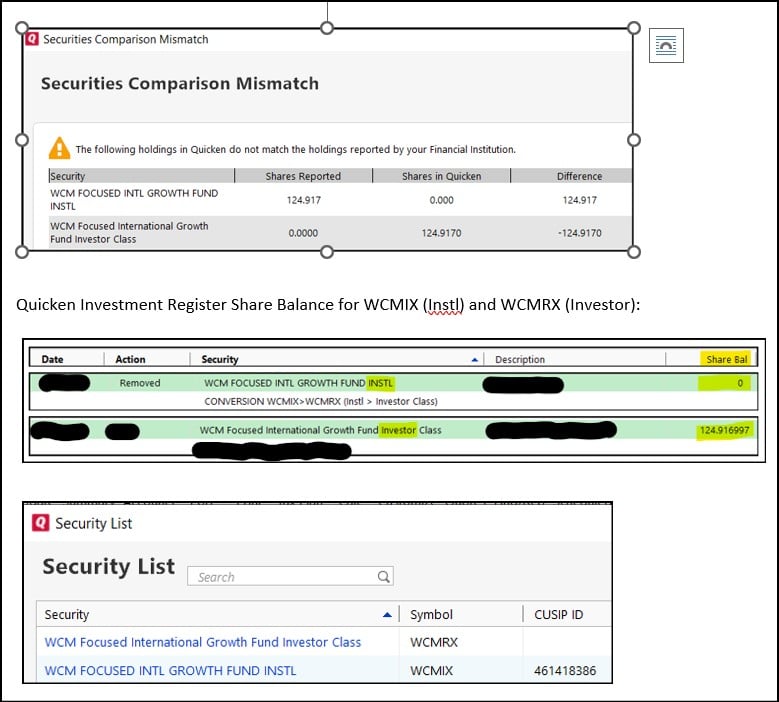Click the Quicken logo in Security List title
This screenshot has height=702, width=779.
(40, 523)
